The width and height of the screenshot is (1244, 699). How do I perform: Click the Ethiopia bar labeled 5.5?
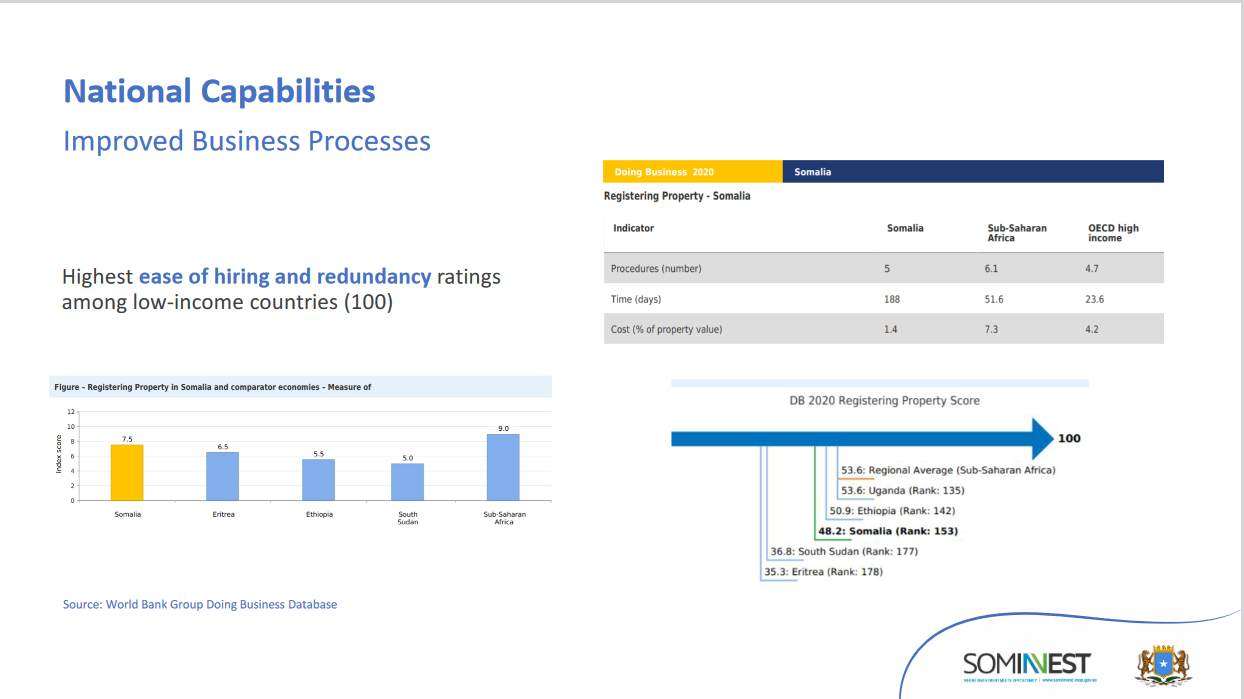click(318, 479)
